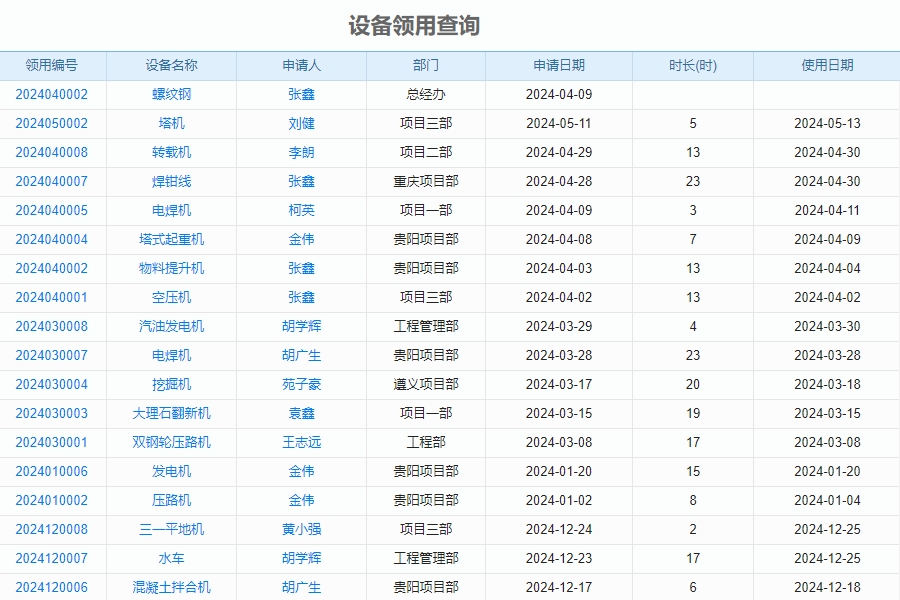Click the 塔式起重机 equipment link
The height and width of the screenshot is (600, 900).
tap(172, 239)
